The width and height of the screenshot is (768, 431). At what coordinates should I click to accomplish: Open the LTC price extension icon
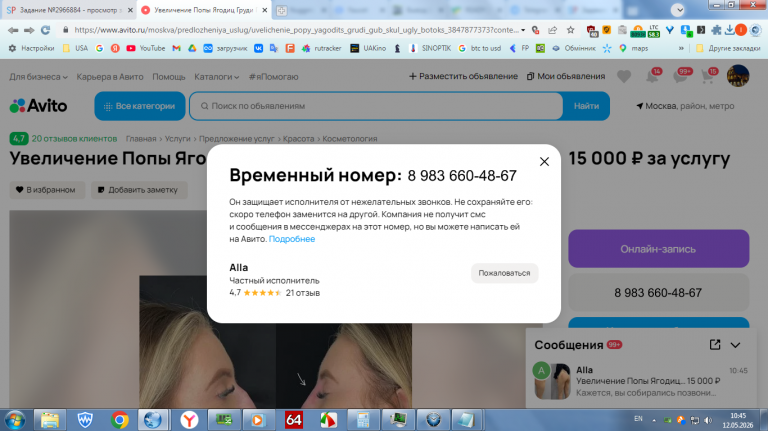(654, 31)
